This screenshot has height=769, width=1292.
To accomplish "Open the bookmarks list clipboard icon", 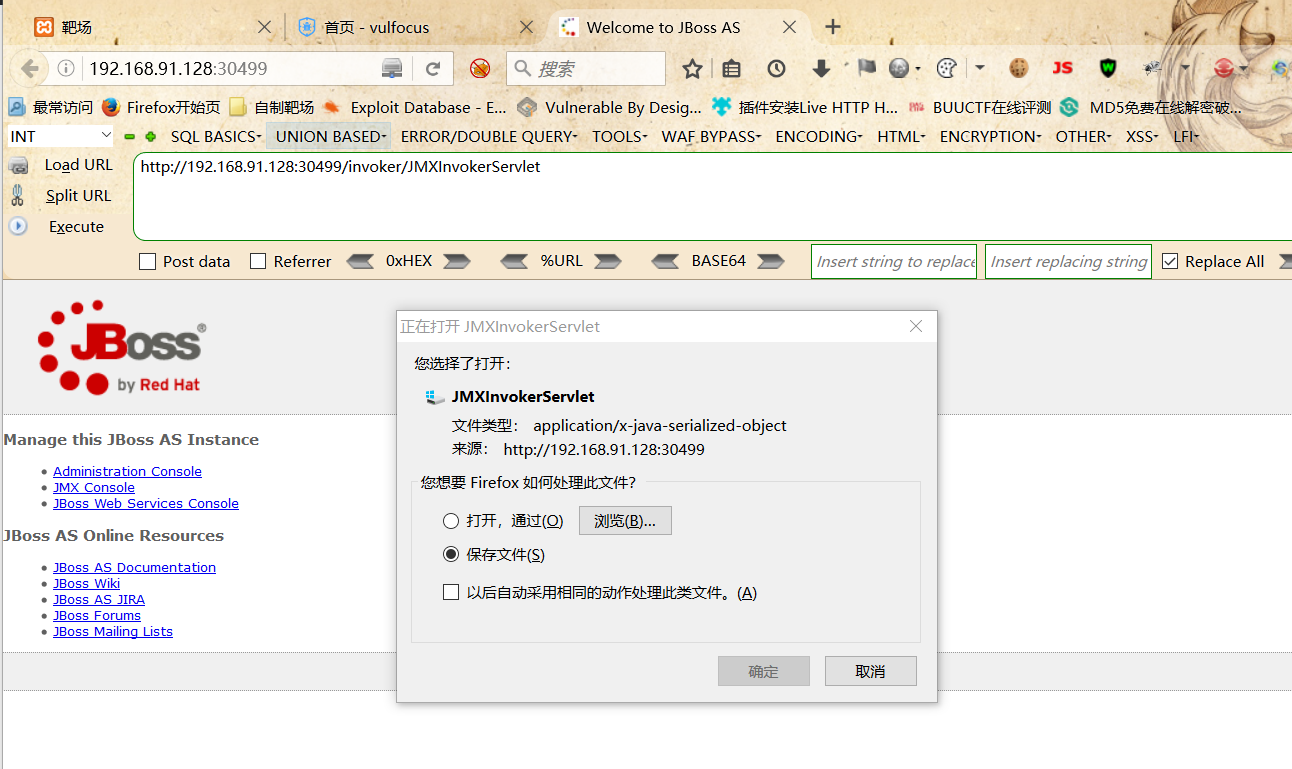I will coord(732,68).
